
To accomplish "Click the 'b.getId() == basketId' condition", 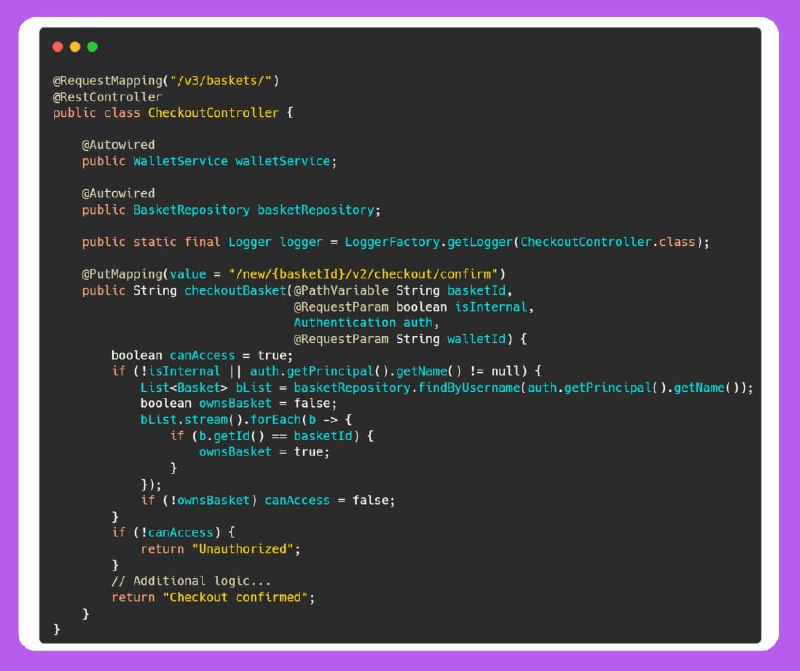I will [276, 436].
